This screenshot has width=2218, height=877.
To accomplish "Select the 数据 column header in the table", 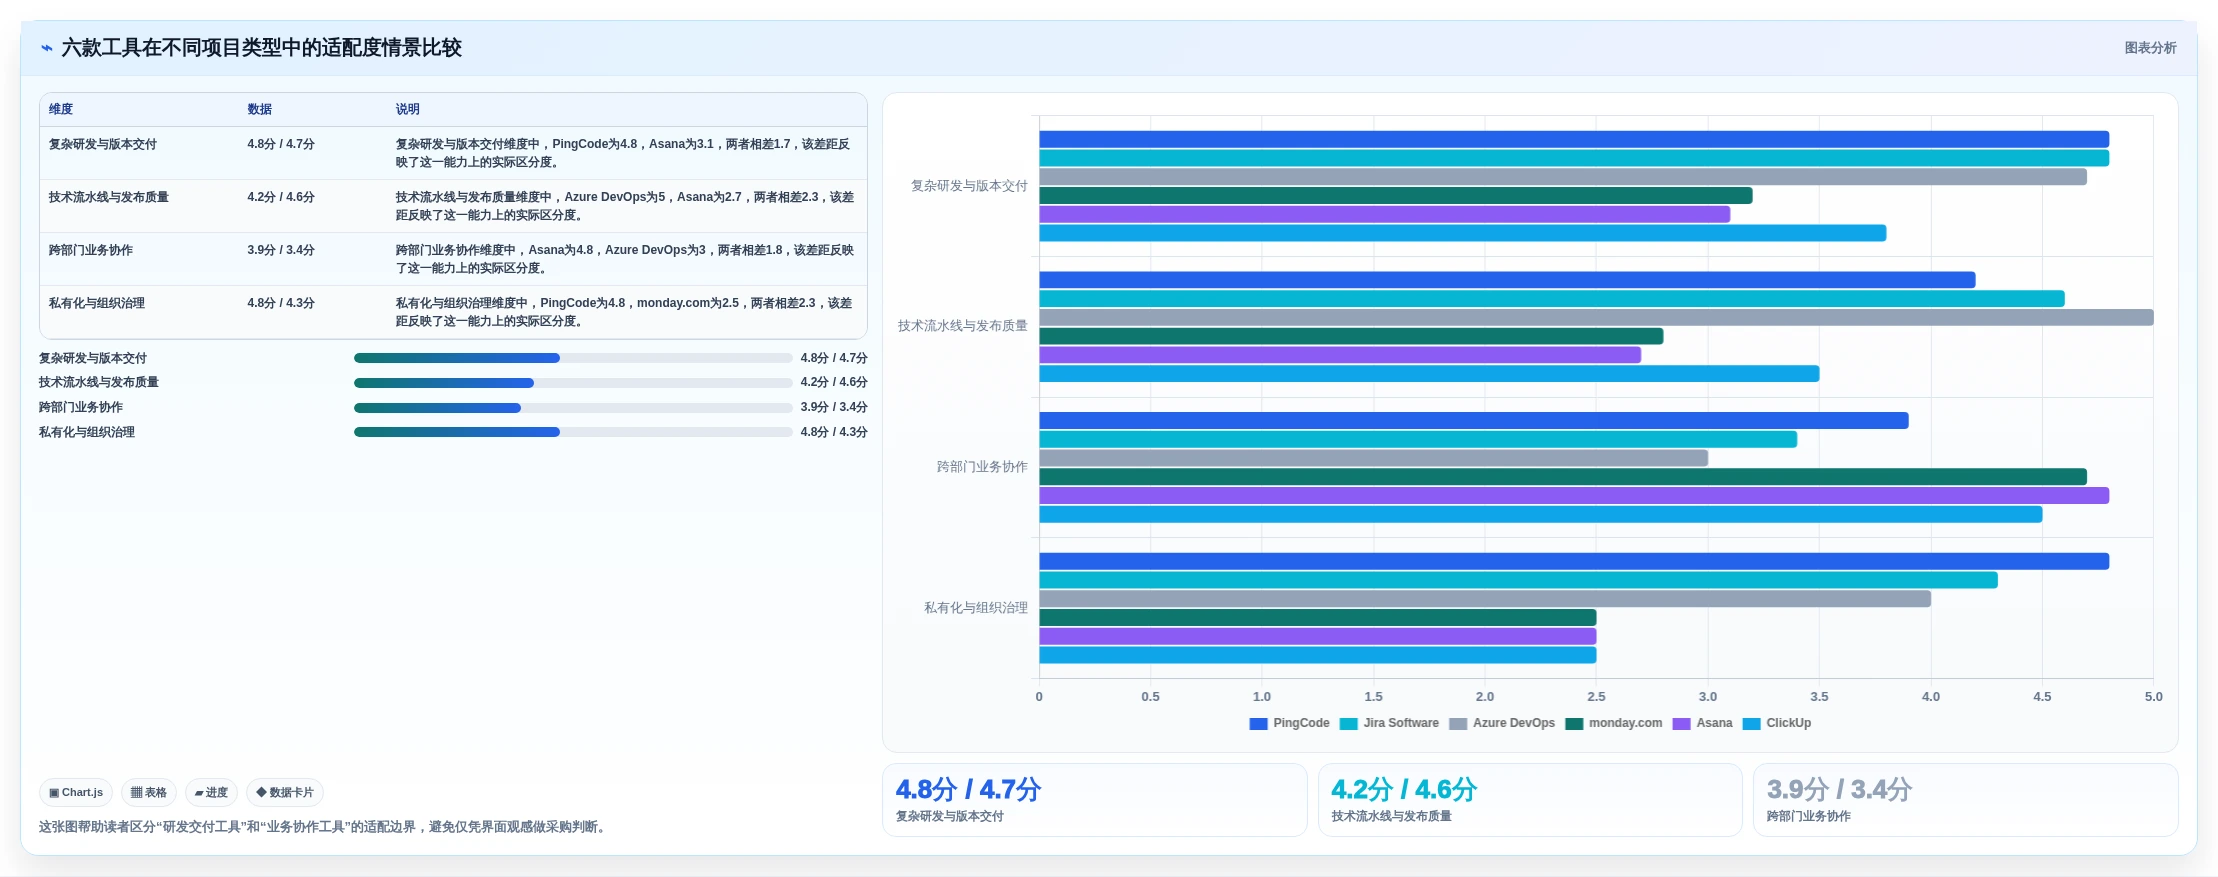I will (x=260, y=109).
